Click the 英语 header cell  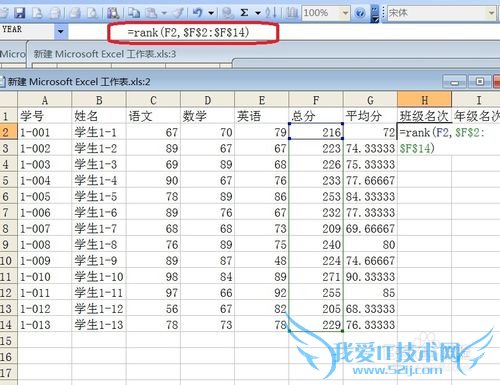click(262, 116)
